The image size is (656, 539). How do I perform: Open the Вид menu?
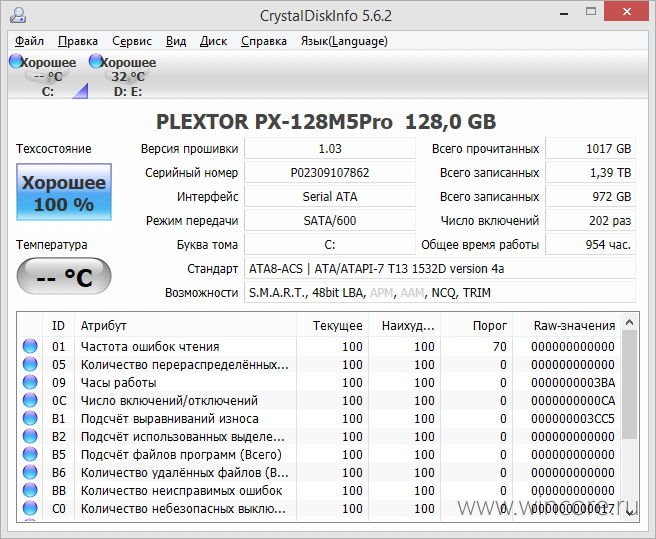176,41
